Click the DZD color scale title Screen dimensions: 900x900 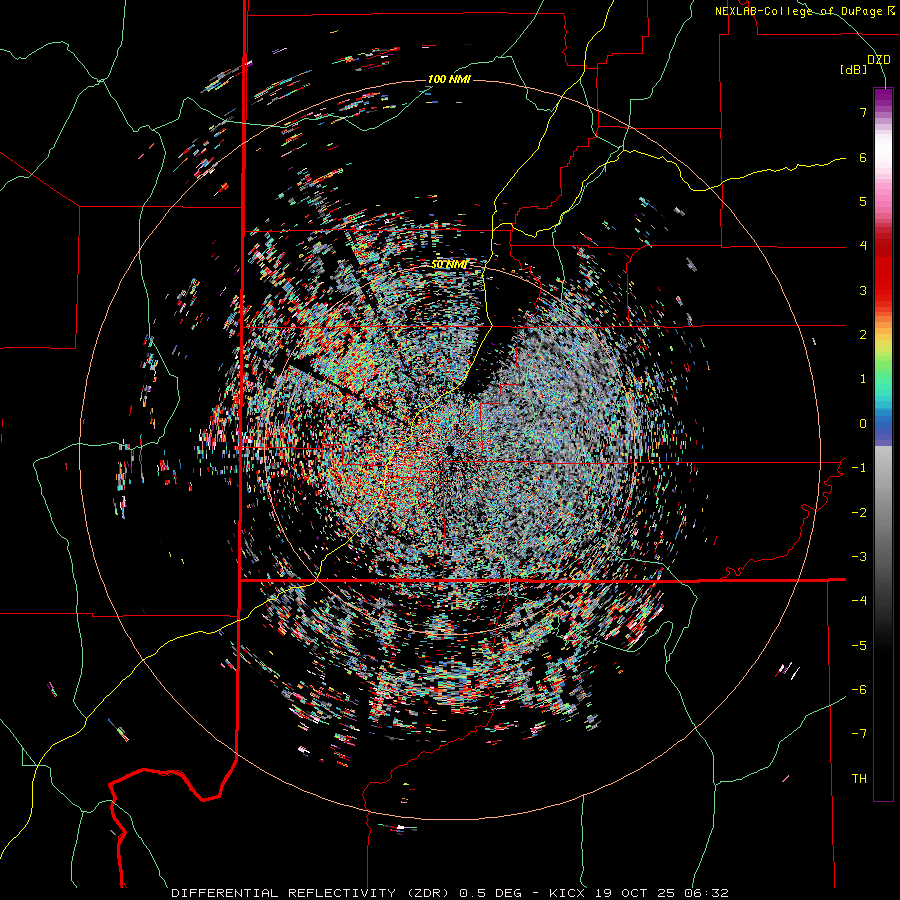pyautogui.click(x=879, y=60)
